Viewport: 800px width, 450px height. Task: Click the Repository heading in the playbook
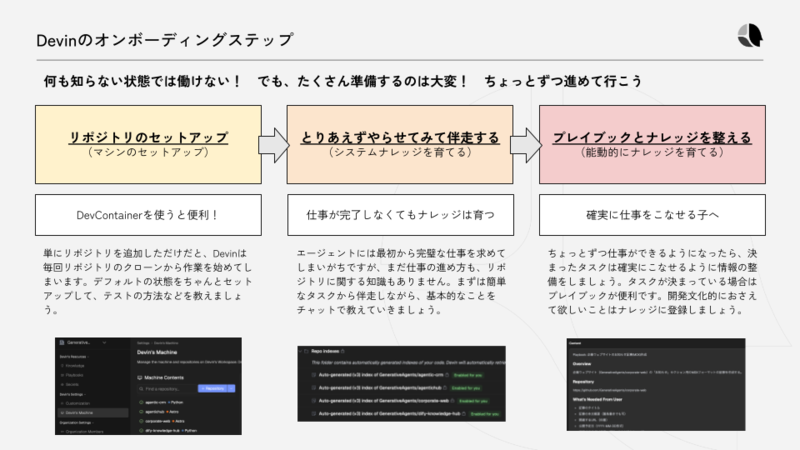[583, 382]
